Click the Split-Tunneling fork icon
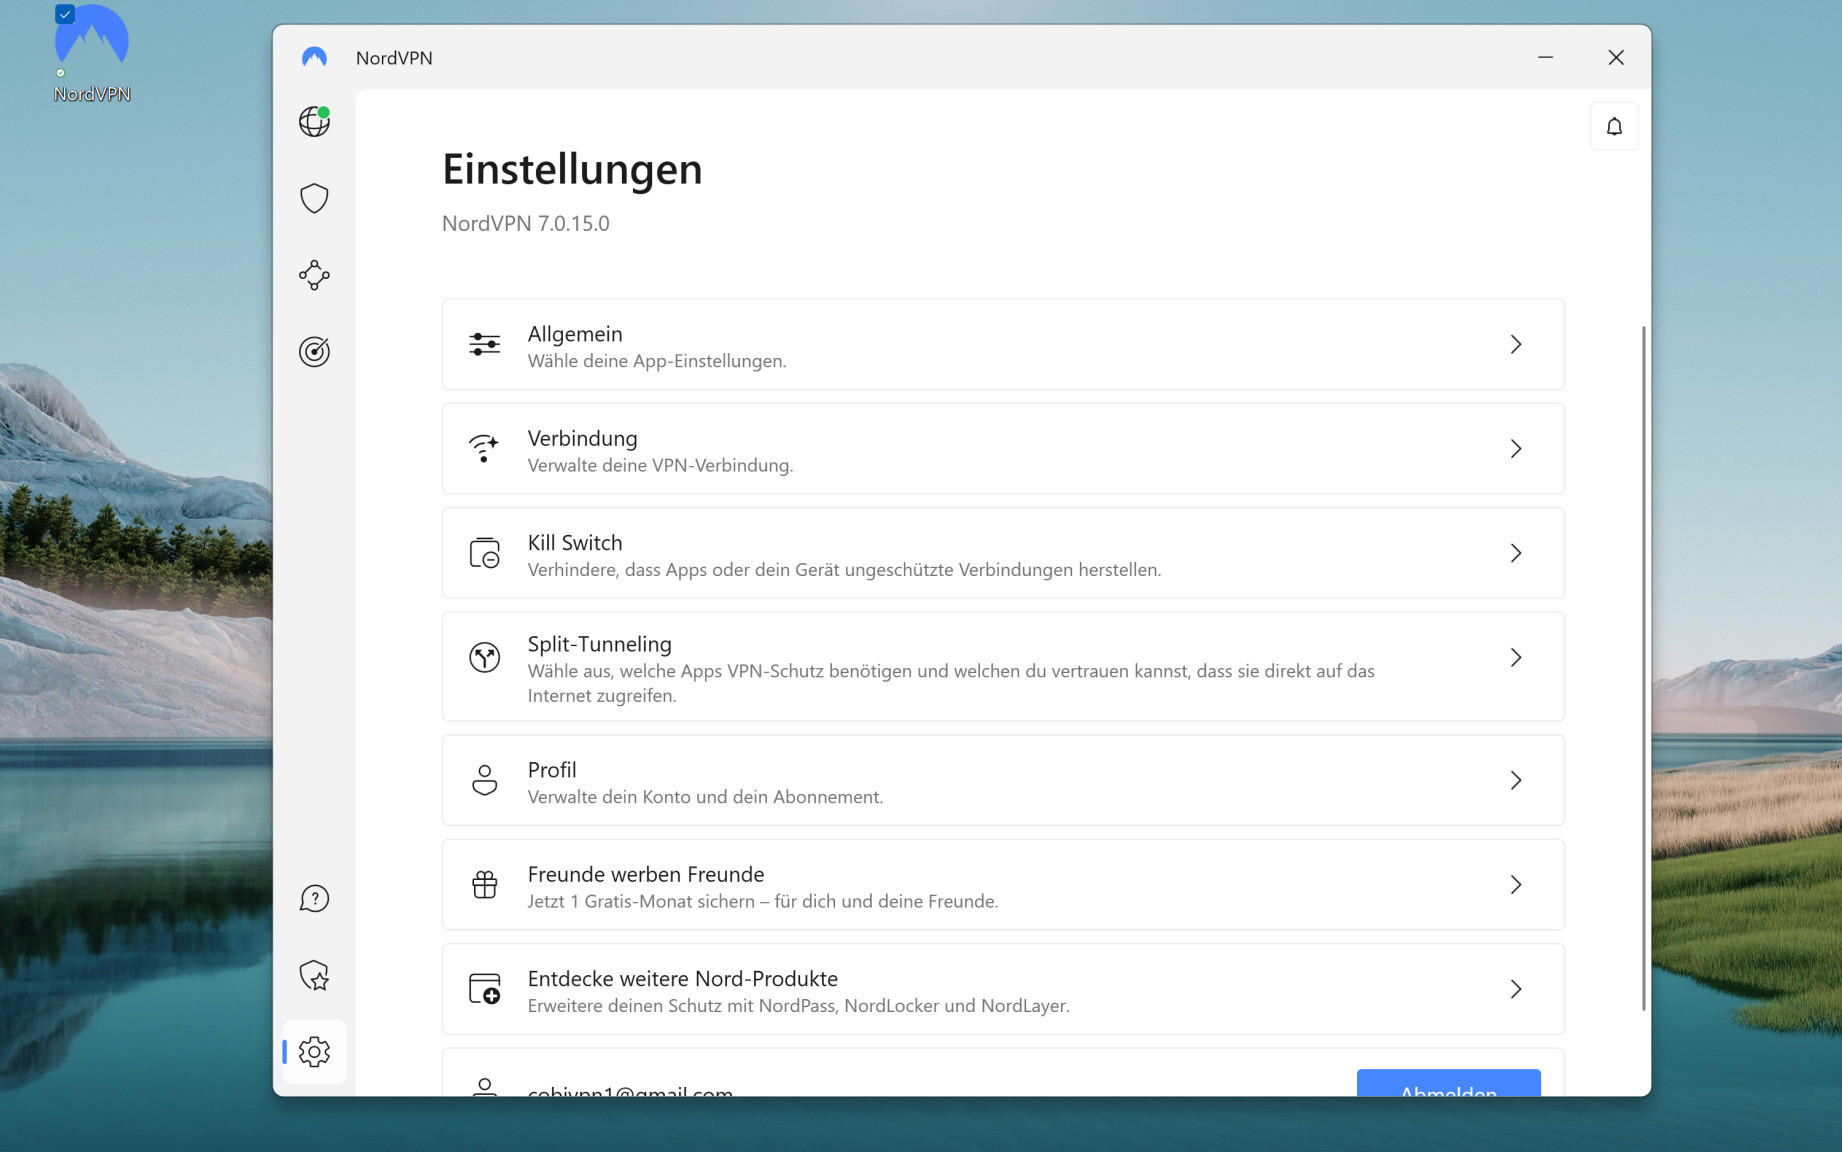 pos(485,657)
